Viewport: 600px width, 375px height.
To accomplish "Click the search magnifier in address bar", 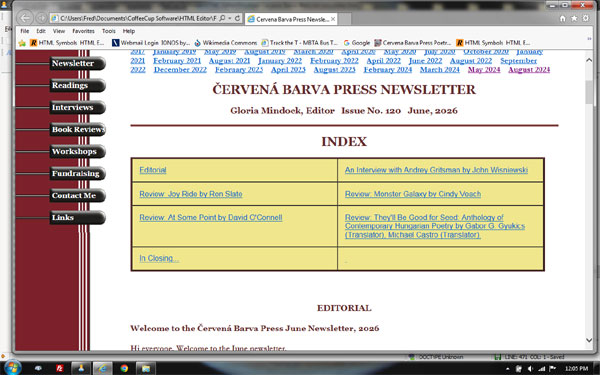I will click(222, 18).
